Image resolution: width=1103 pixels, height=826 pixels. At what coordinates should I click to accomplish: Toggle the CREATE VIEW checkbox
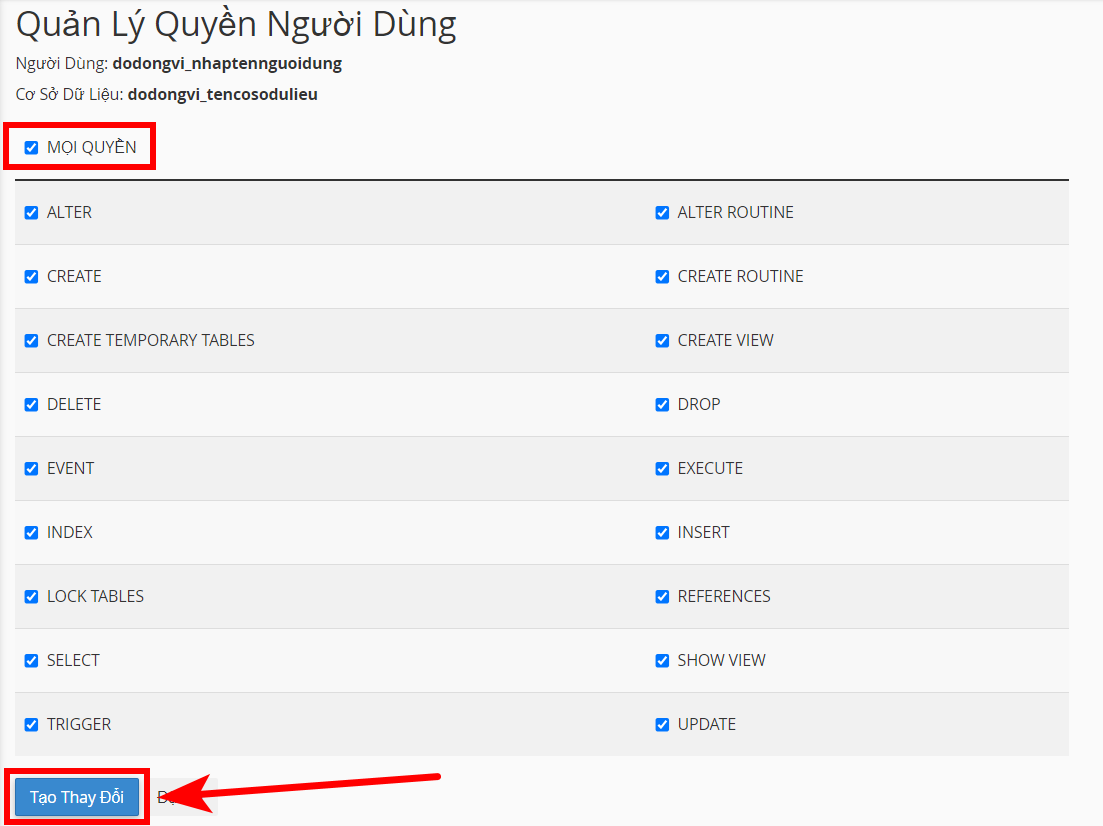(662, 340)
